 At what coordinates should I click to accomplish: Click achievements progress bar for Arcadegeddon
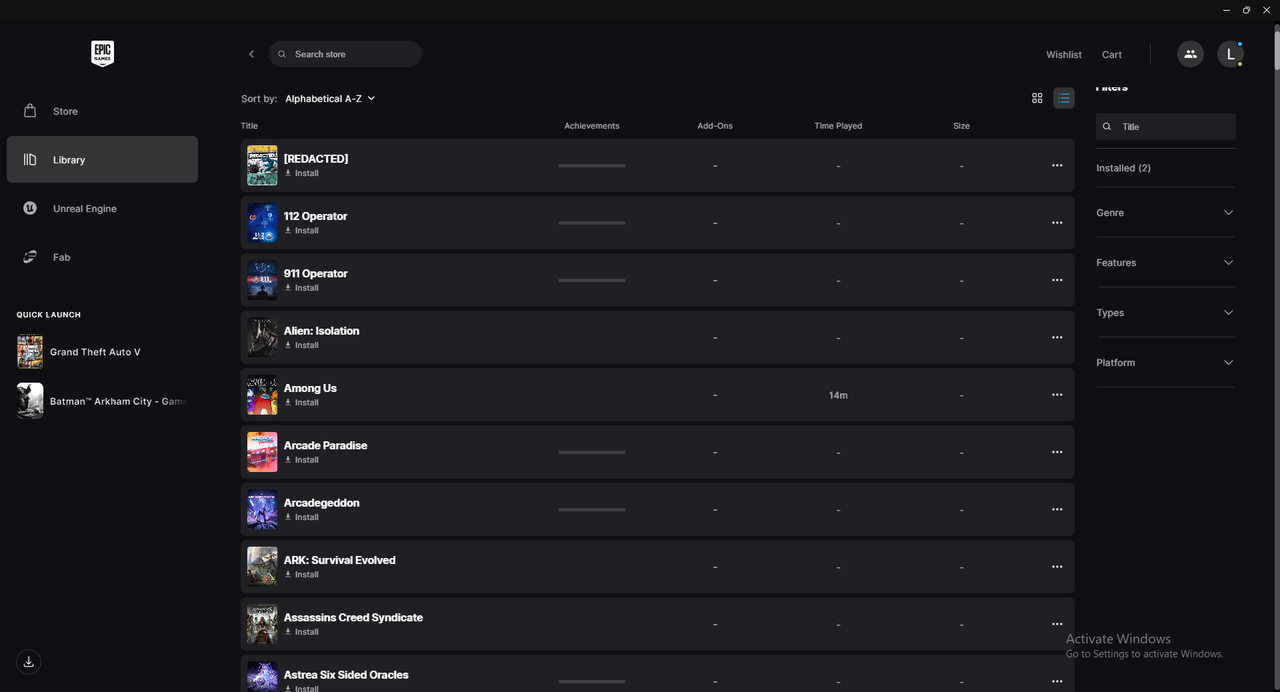click(x=592, y=510)
